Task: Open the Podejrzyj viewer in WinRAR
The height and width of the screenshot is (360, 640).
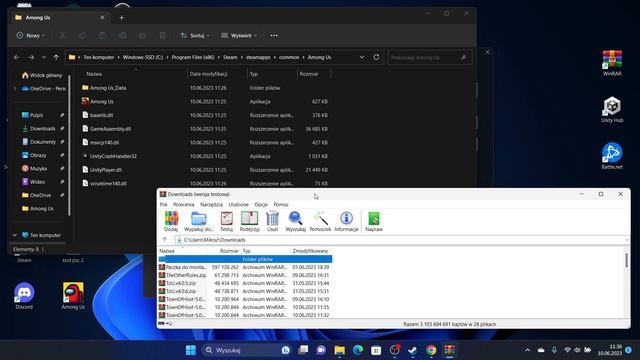Action: tap(249, 222)
